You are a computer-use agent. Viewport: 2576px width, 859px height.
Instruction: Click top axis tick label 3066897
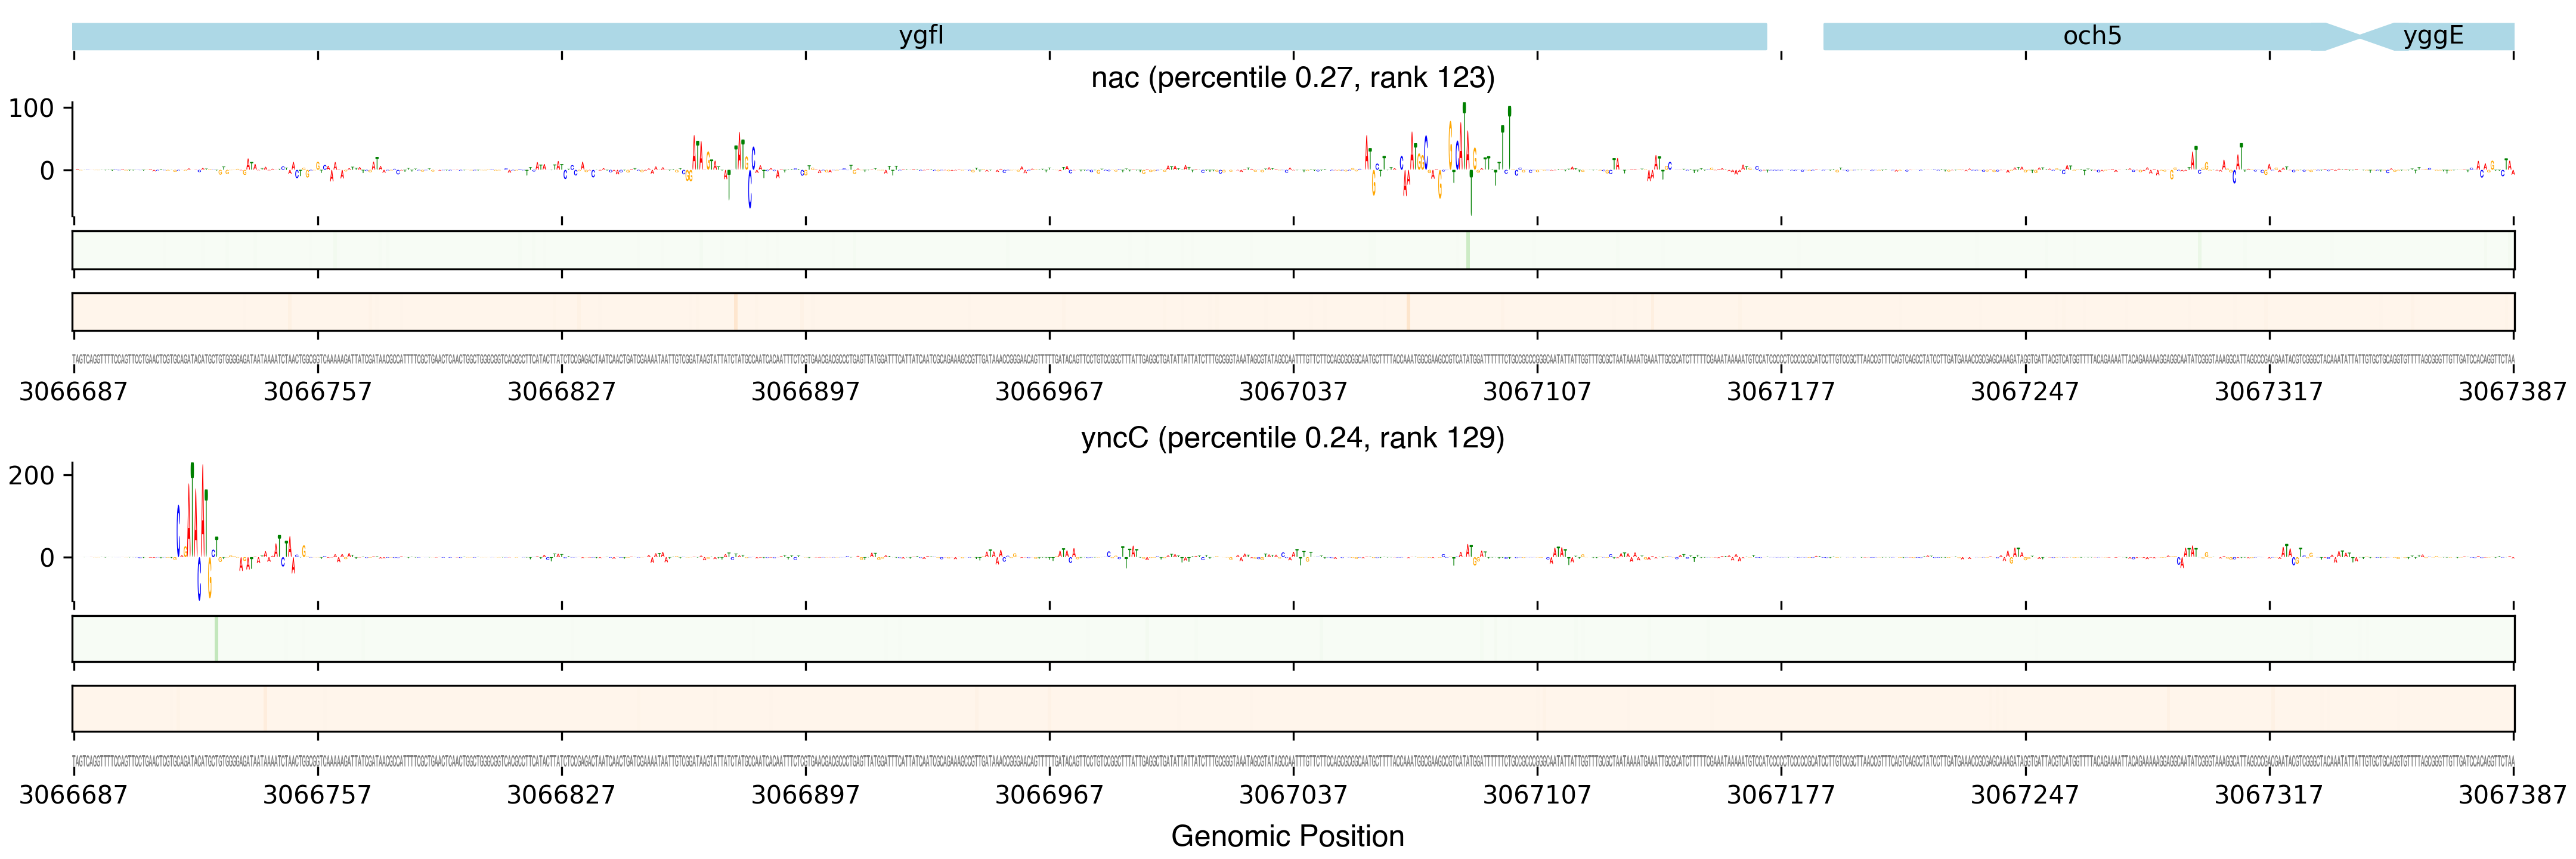click(805, 392)
